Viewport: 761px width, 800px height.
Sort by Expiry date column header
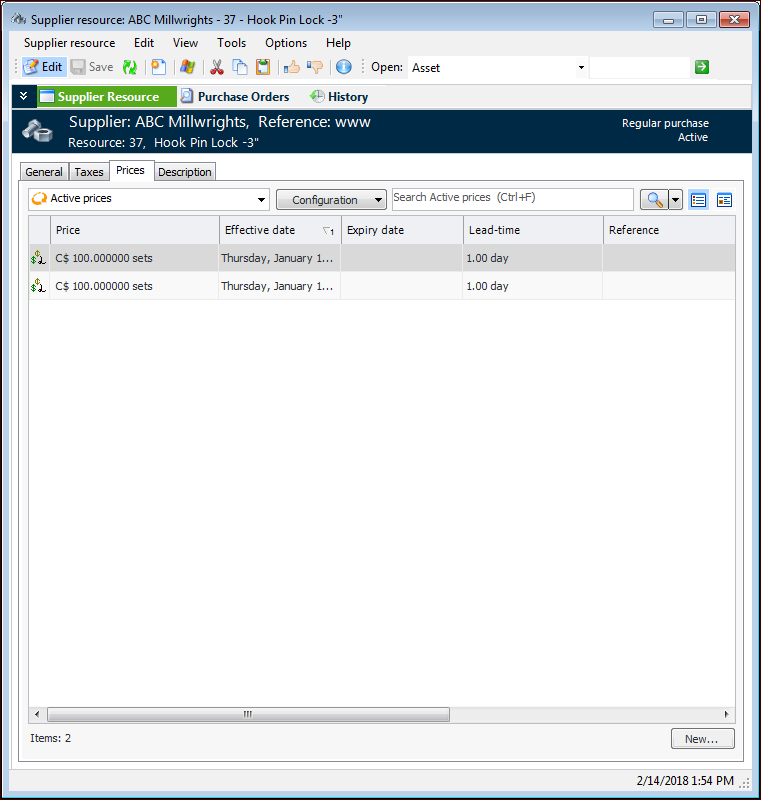tap(402, 230)
